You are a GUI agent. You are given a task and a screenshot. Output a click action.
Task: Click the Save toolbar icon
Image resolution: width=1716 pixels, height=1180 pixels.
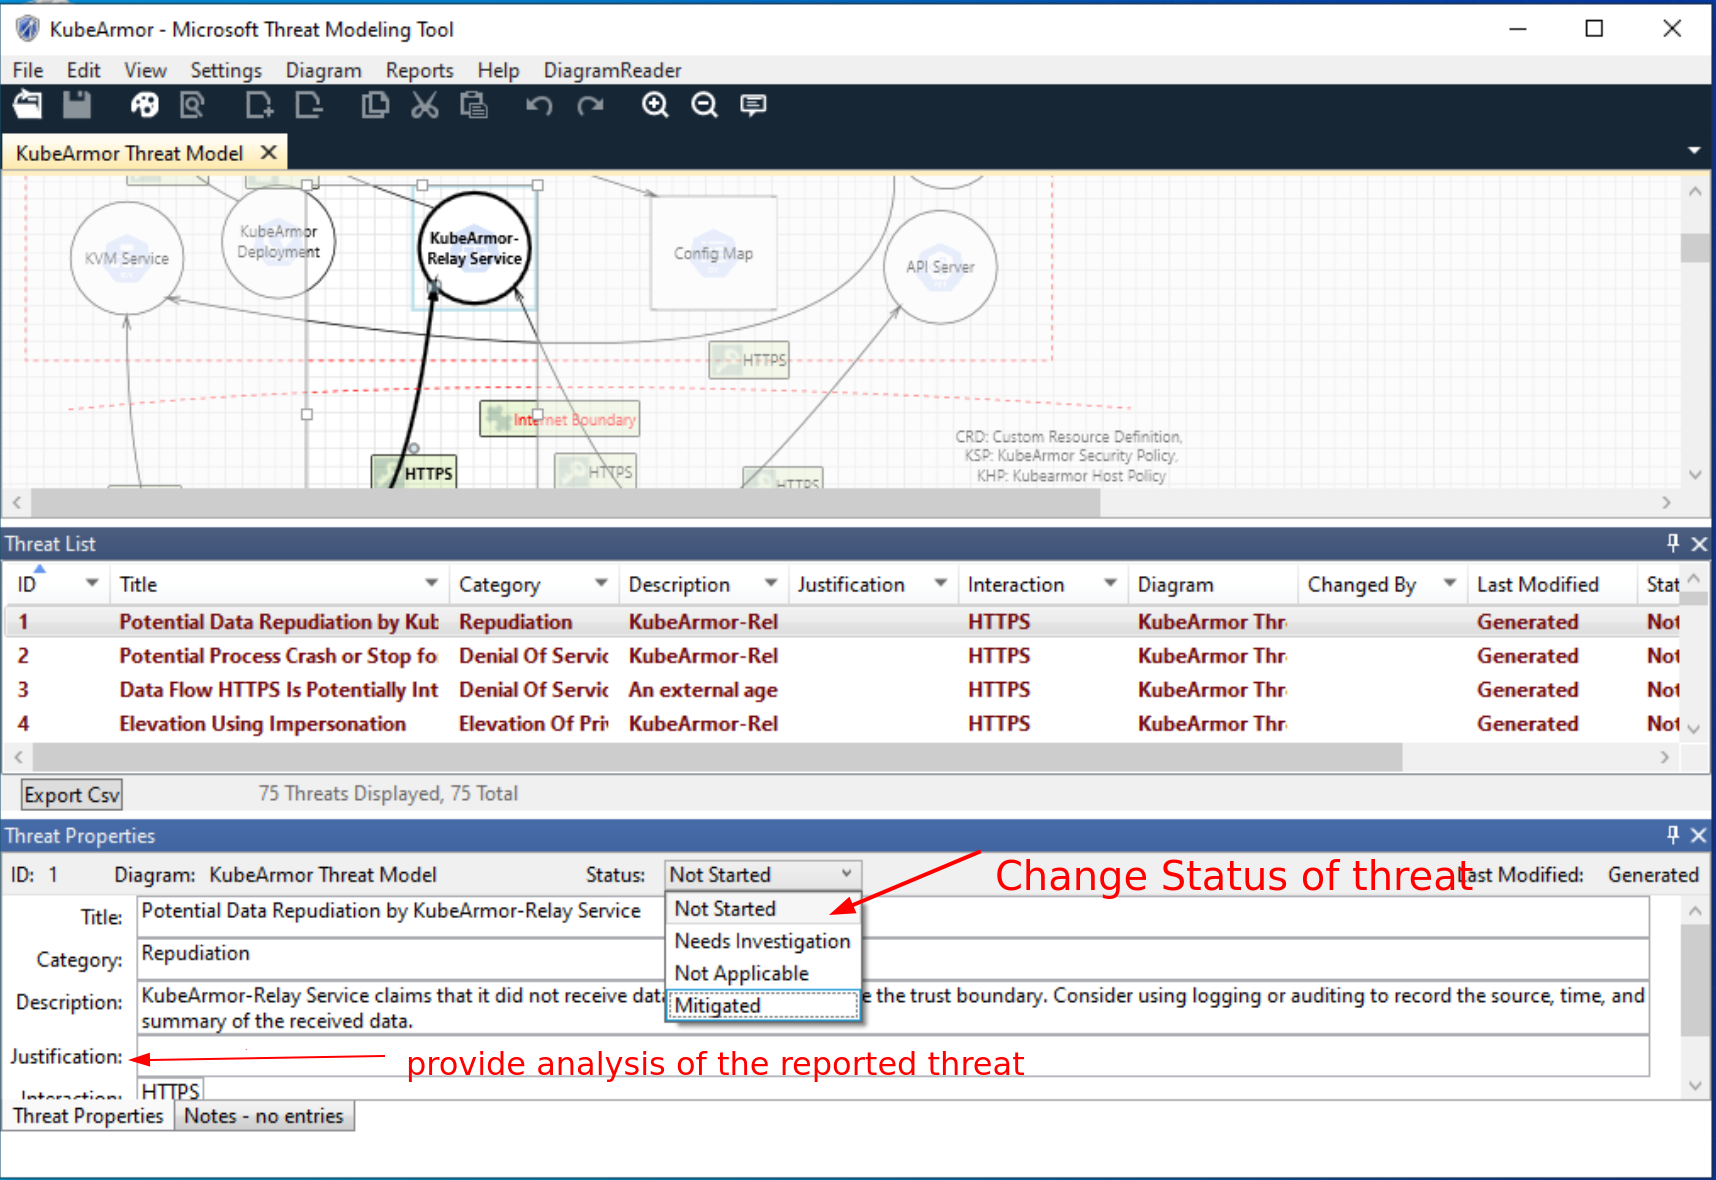(x=77, y=105)
